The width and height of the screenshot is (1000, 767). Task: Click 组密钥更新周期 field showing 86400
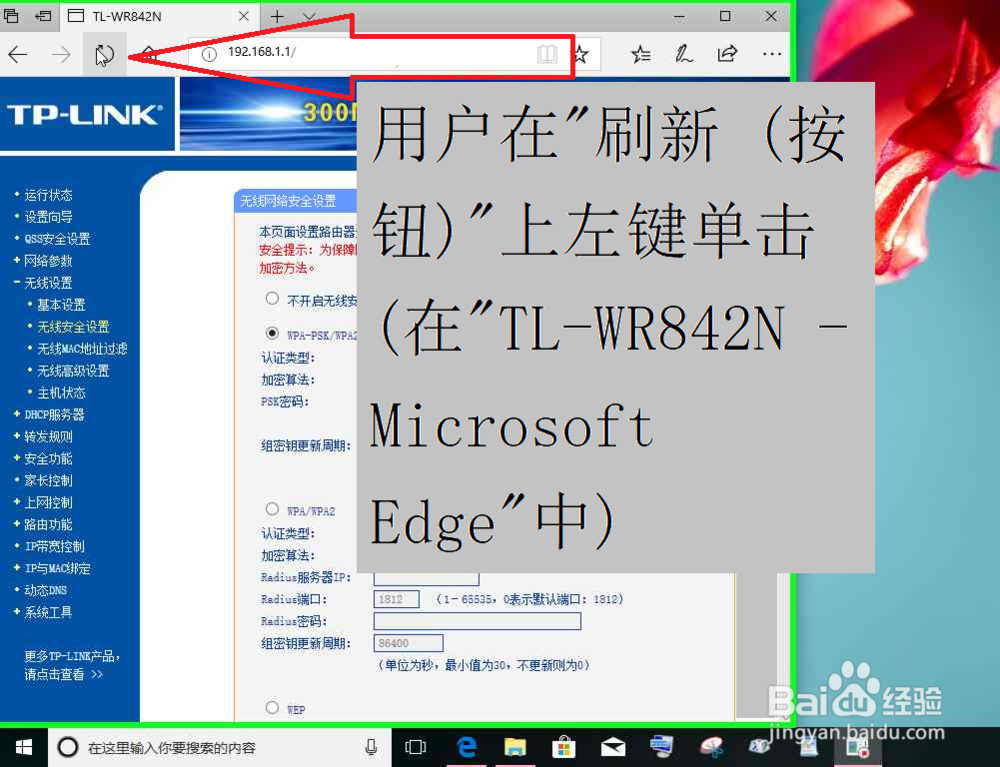(x=408, y=643)
